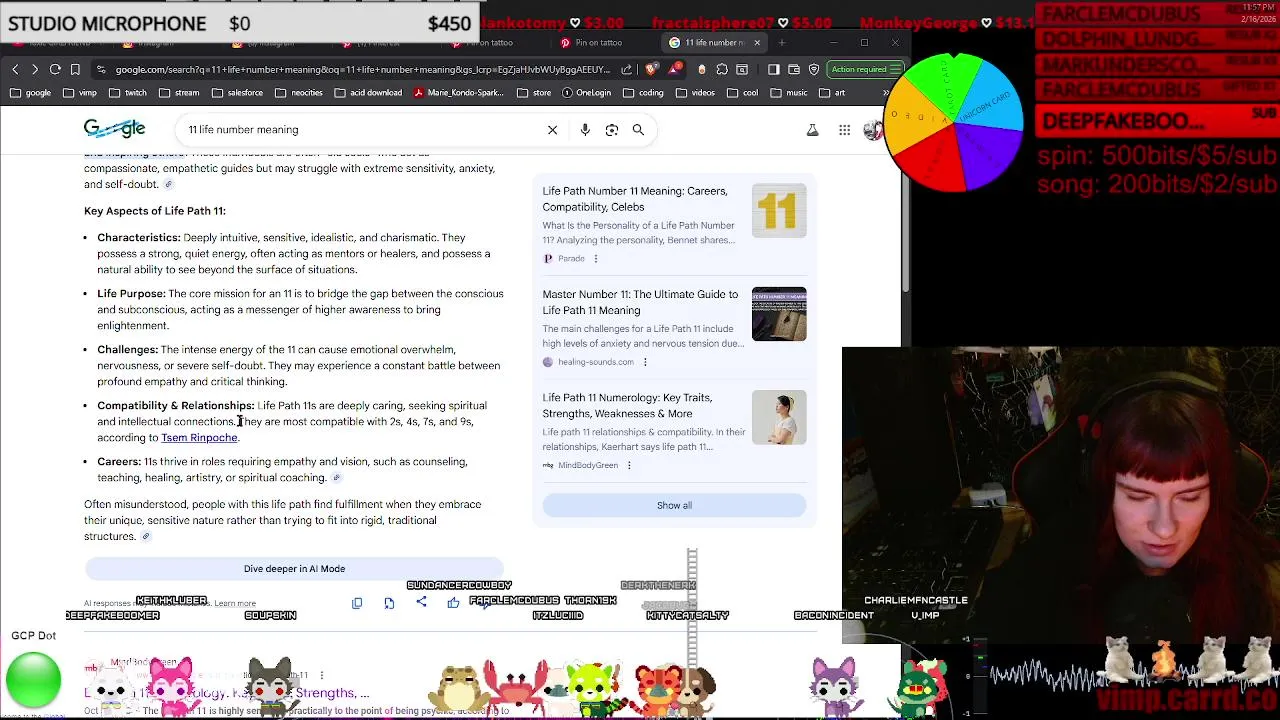Toggle the browser sidebar panel

pos(773,69)
